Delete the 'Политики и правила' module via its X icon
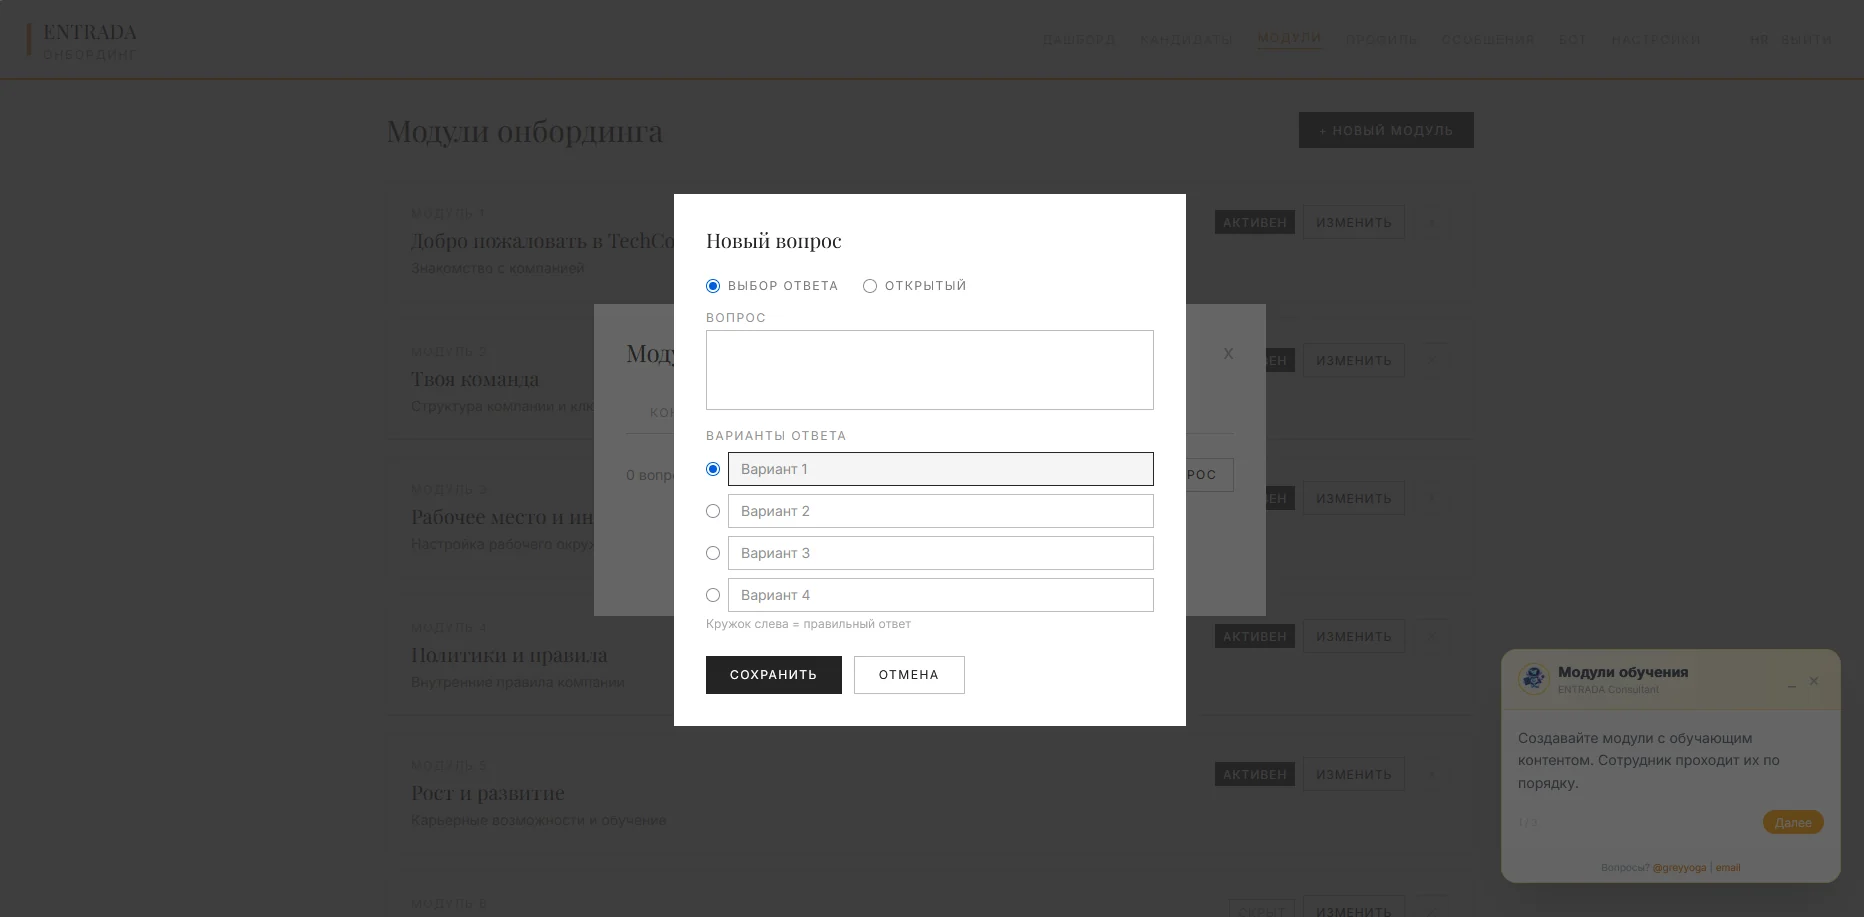The image size is (1864, 917). point(1431,636)
